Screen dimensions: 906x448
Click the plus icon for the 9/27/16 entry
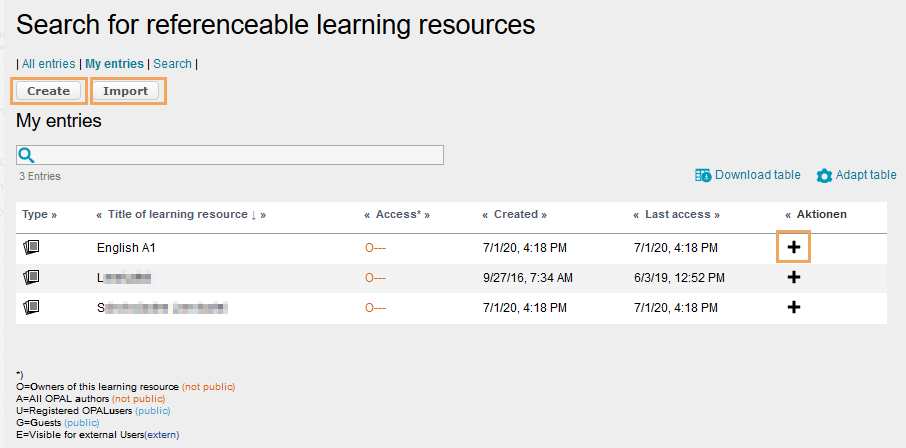794,277
